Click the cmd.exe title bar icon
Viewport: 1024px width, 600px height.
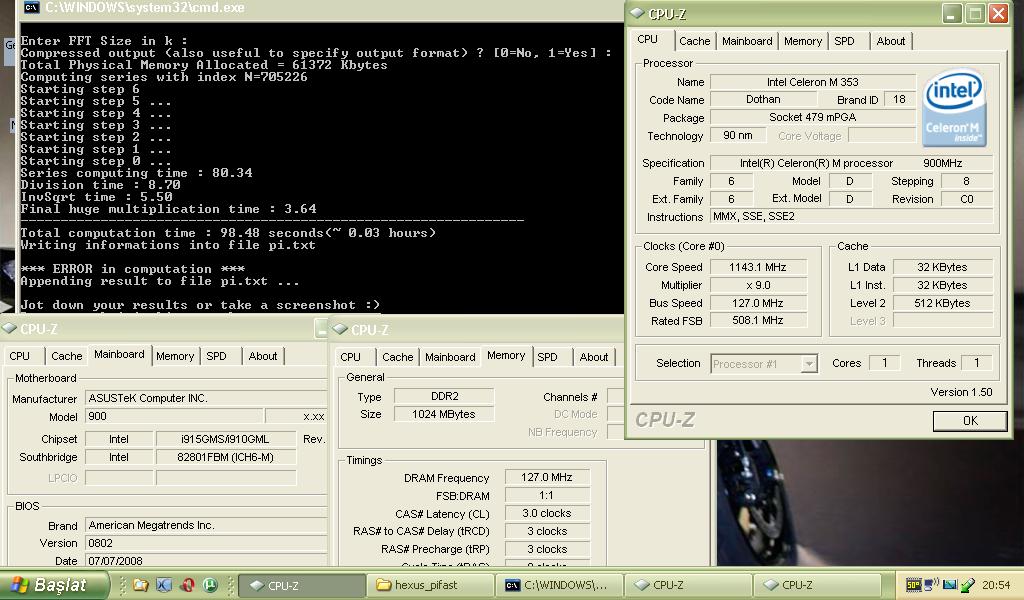click(31, 8)
